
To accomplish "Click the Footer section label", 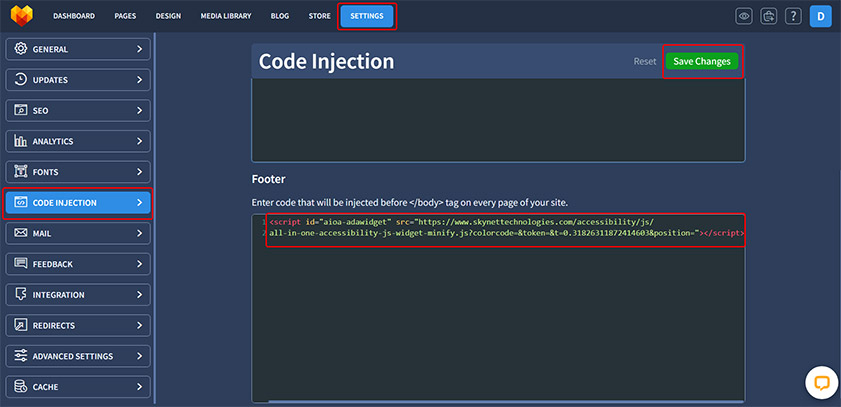I will pos(268,179).
